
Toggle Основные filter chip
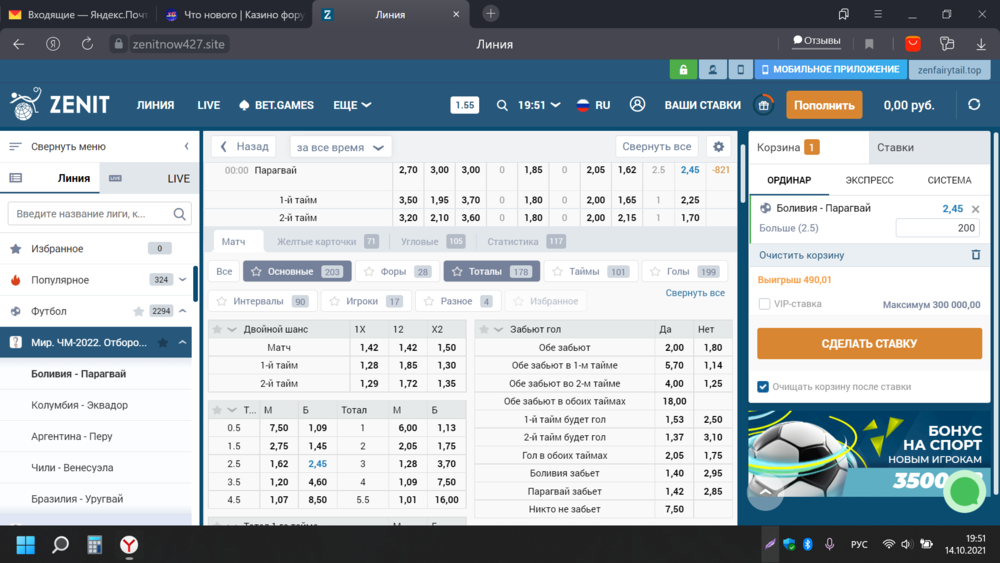297,272
